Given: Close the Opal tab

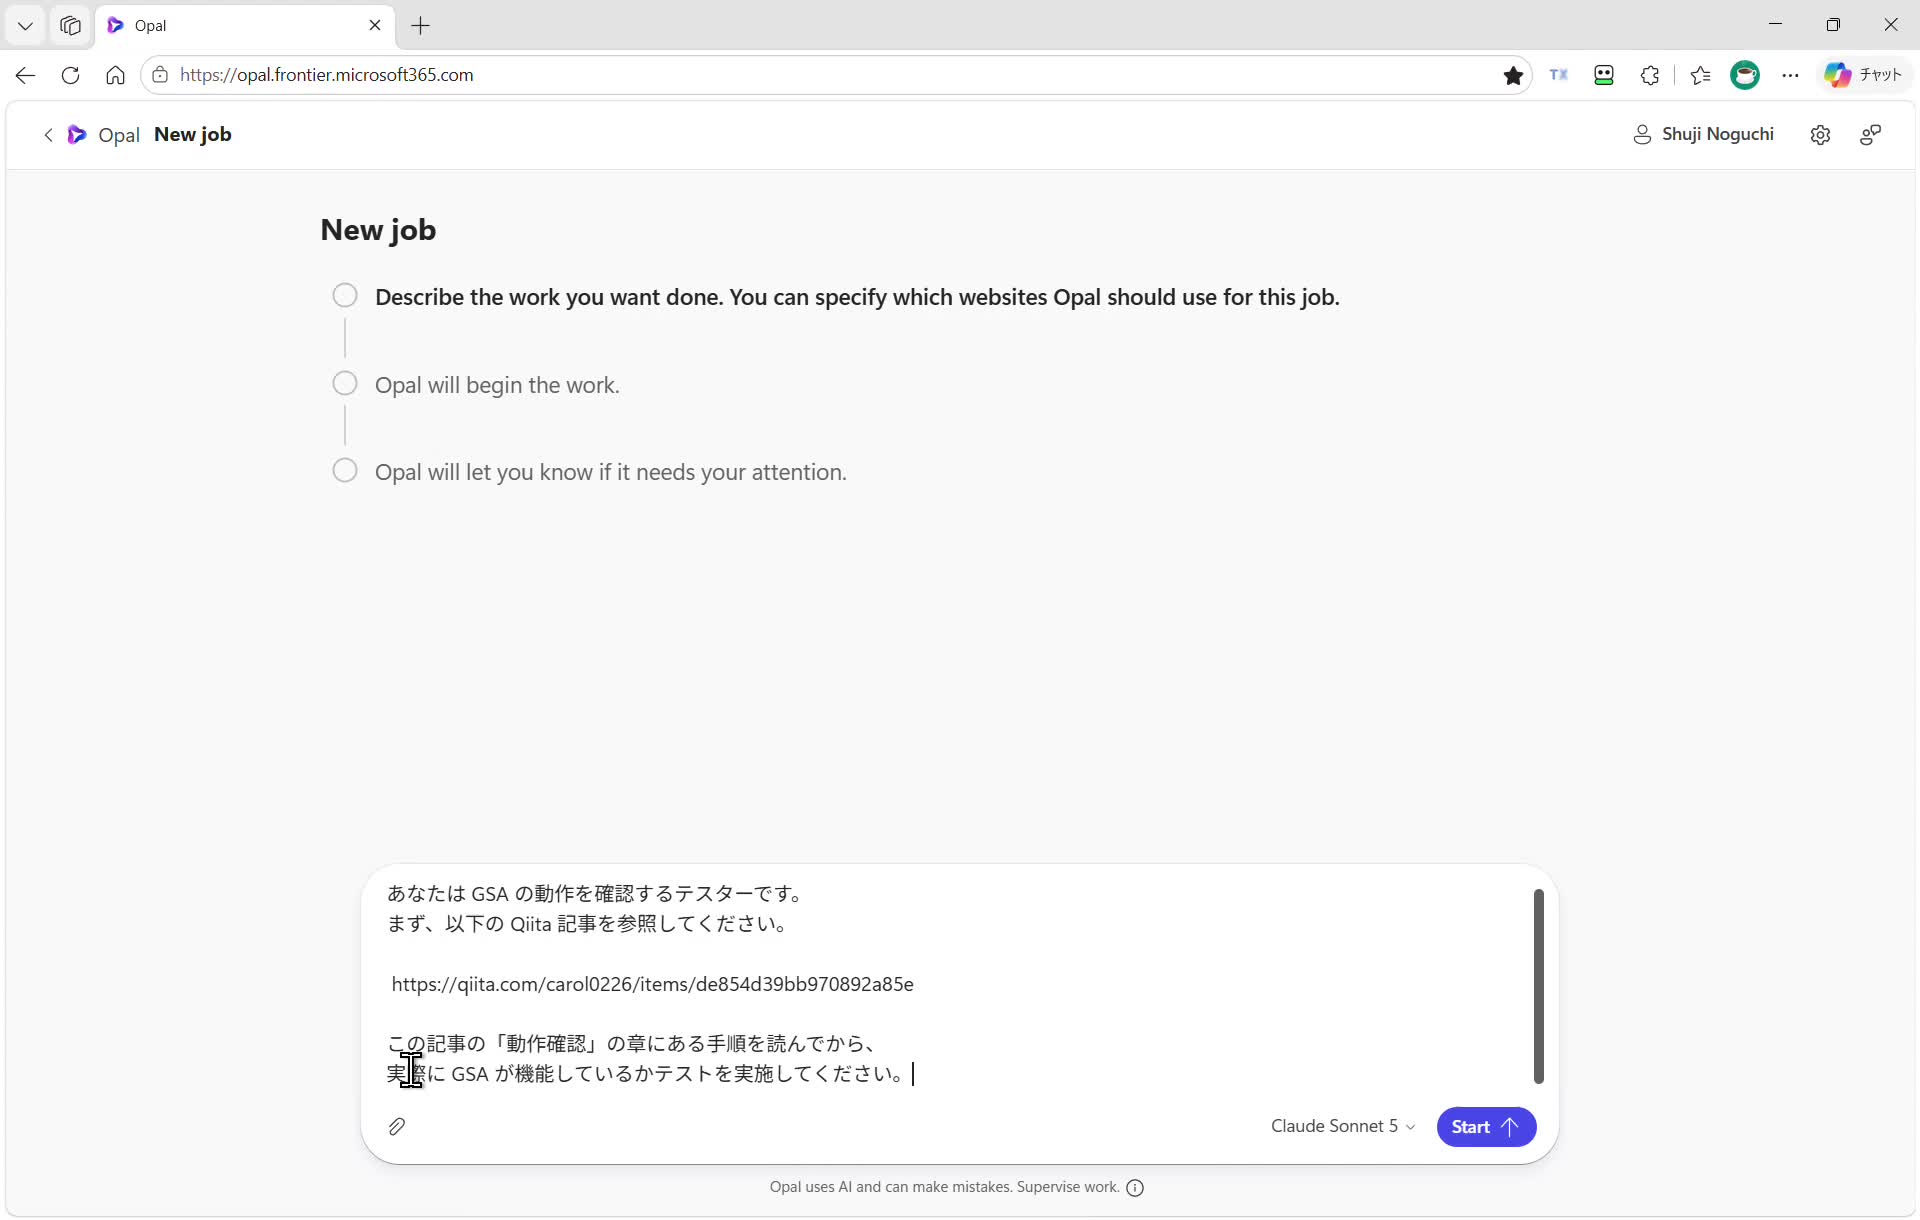Looking at the screenshot, I should tap(375, 25).
